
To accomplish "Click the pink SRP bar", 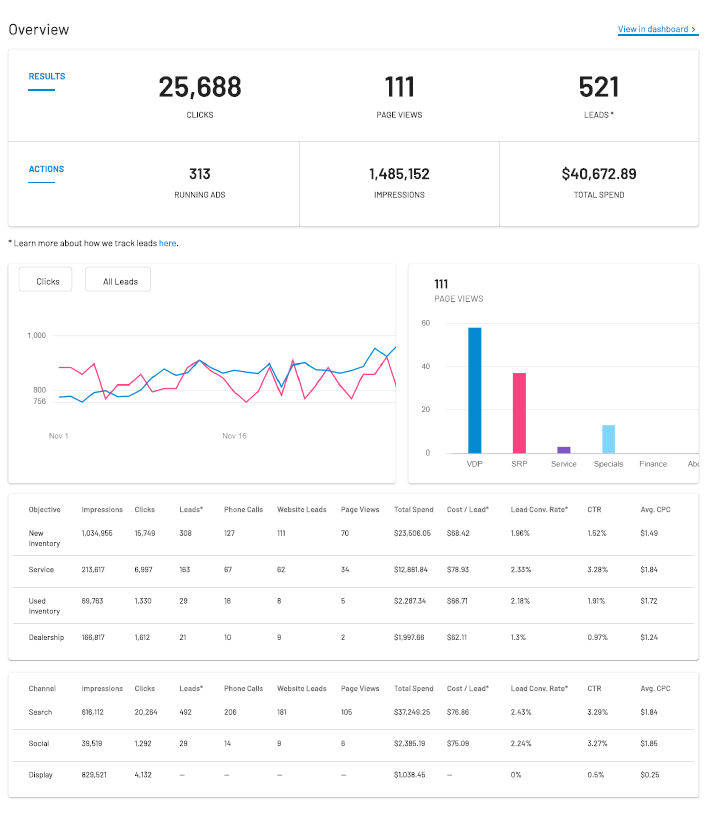I will point(519,412).
